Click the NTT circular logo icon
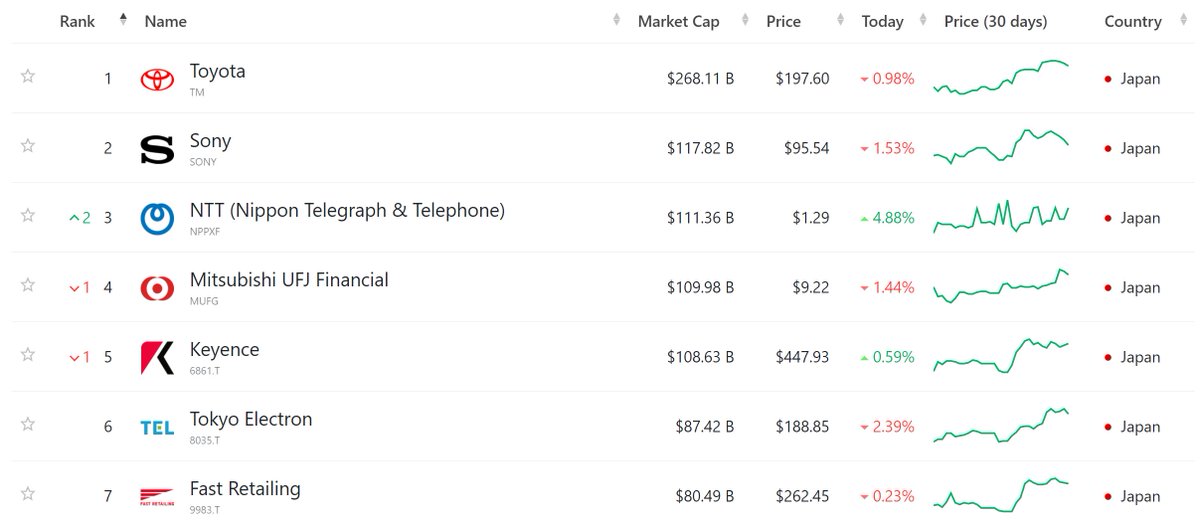1200x528 pixels. (x=157, y=219)
